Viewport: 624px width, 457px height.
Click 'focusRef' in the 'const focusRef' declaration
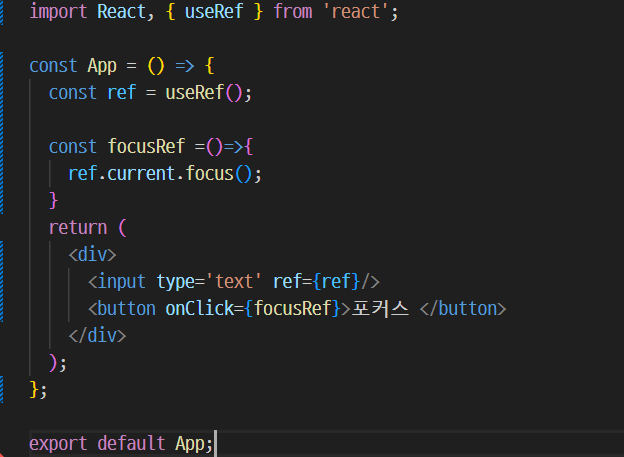click(x=146, y=146)
